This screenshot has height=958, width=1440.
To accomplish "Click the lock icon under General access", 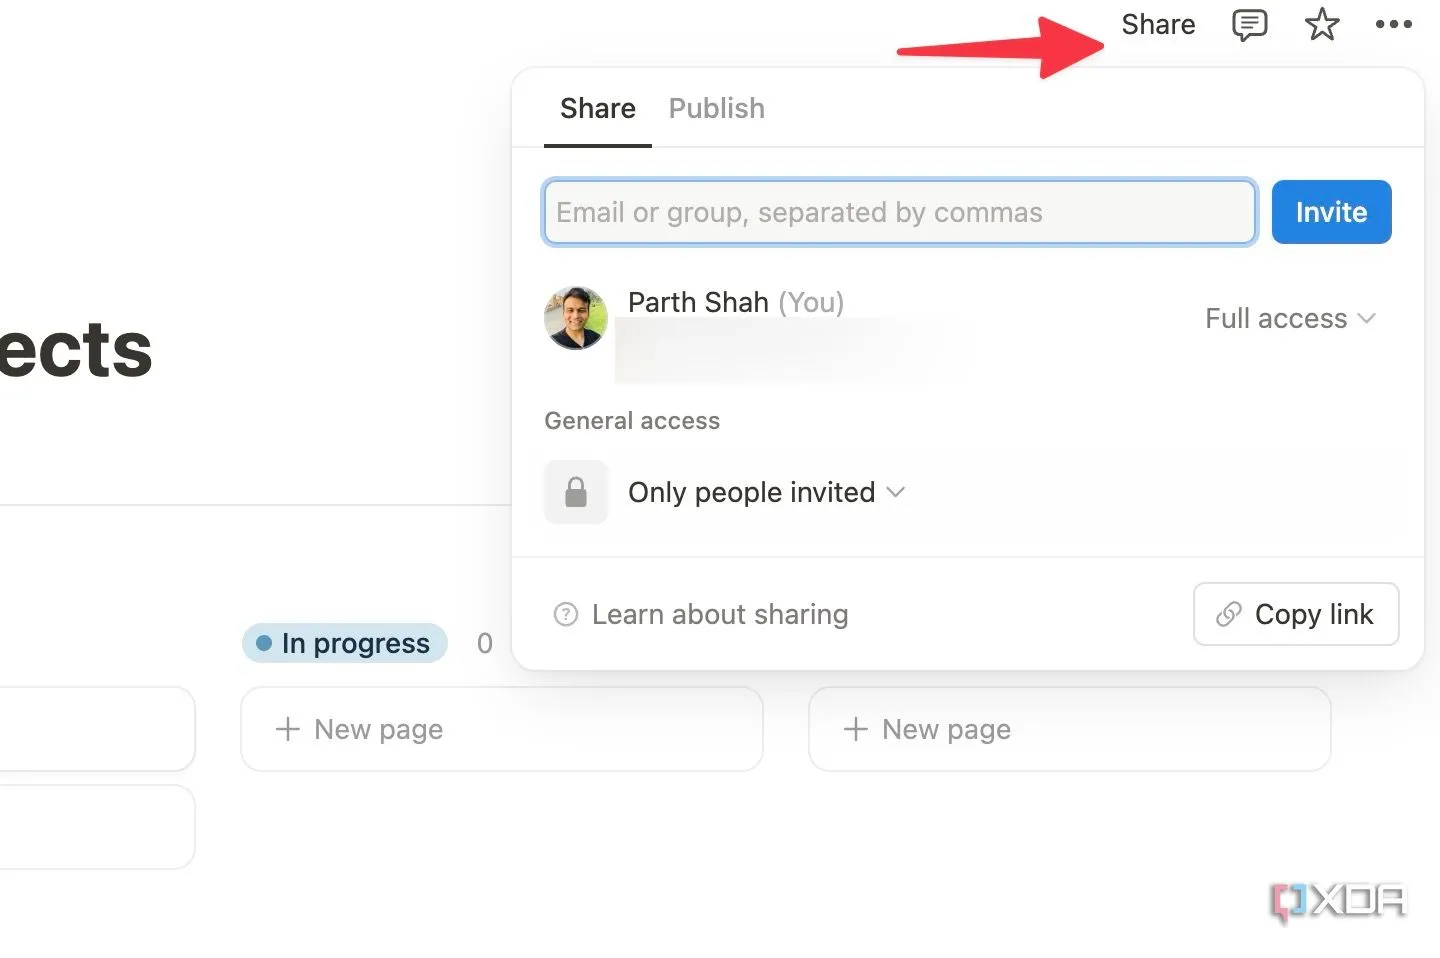I will (x=576, y=492).
